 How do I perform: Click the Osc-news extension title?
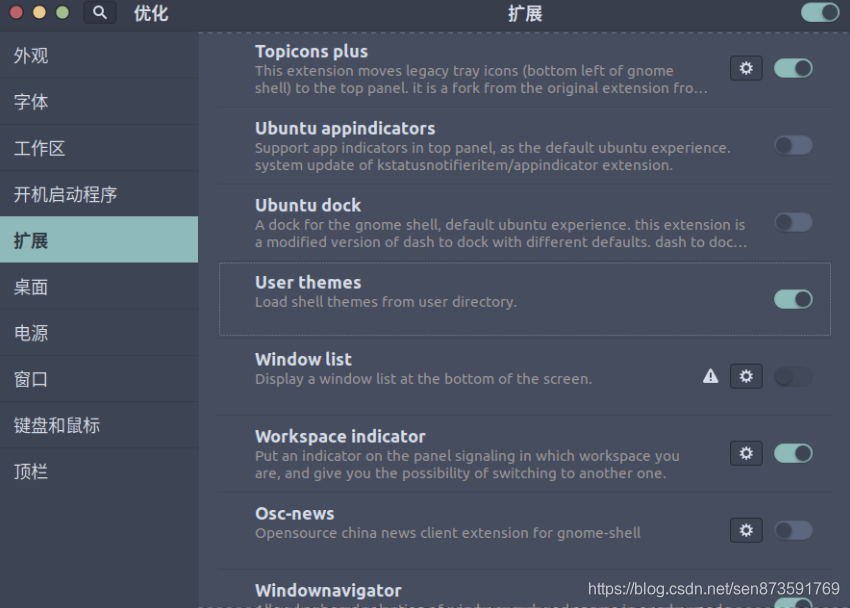294,513
